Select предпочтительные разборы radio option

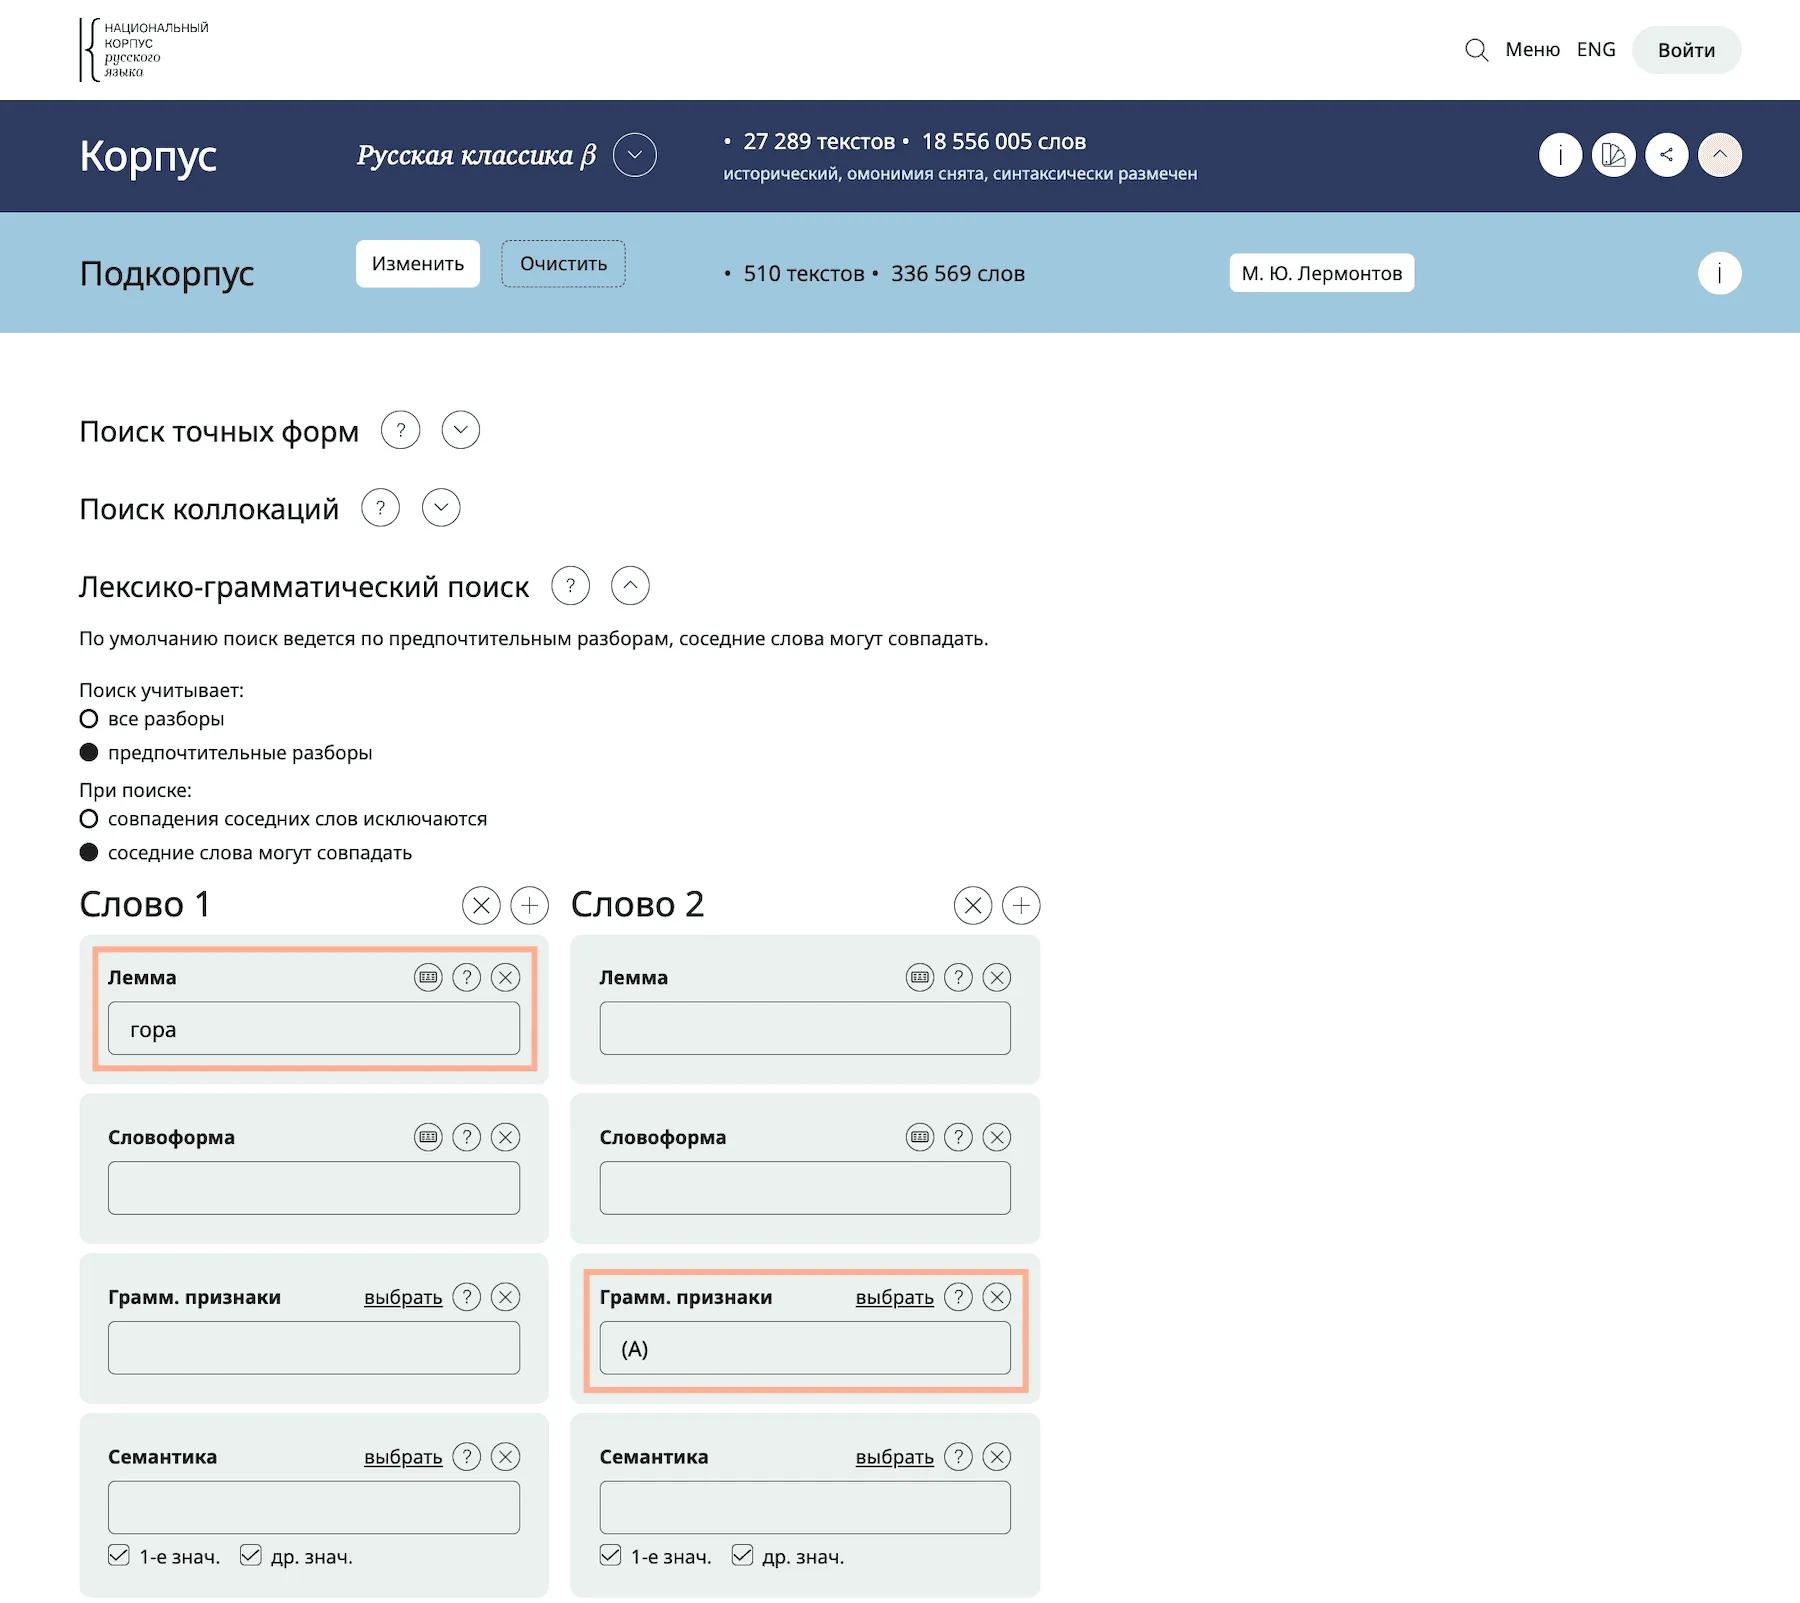click(89, 752)
